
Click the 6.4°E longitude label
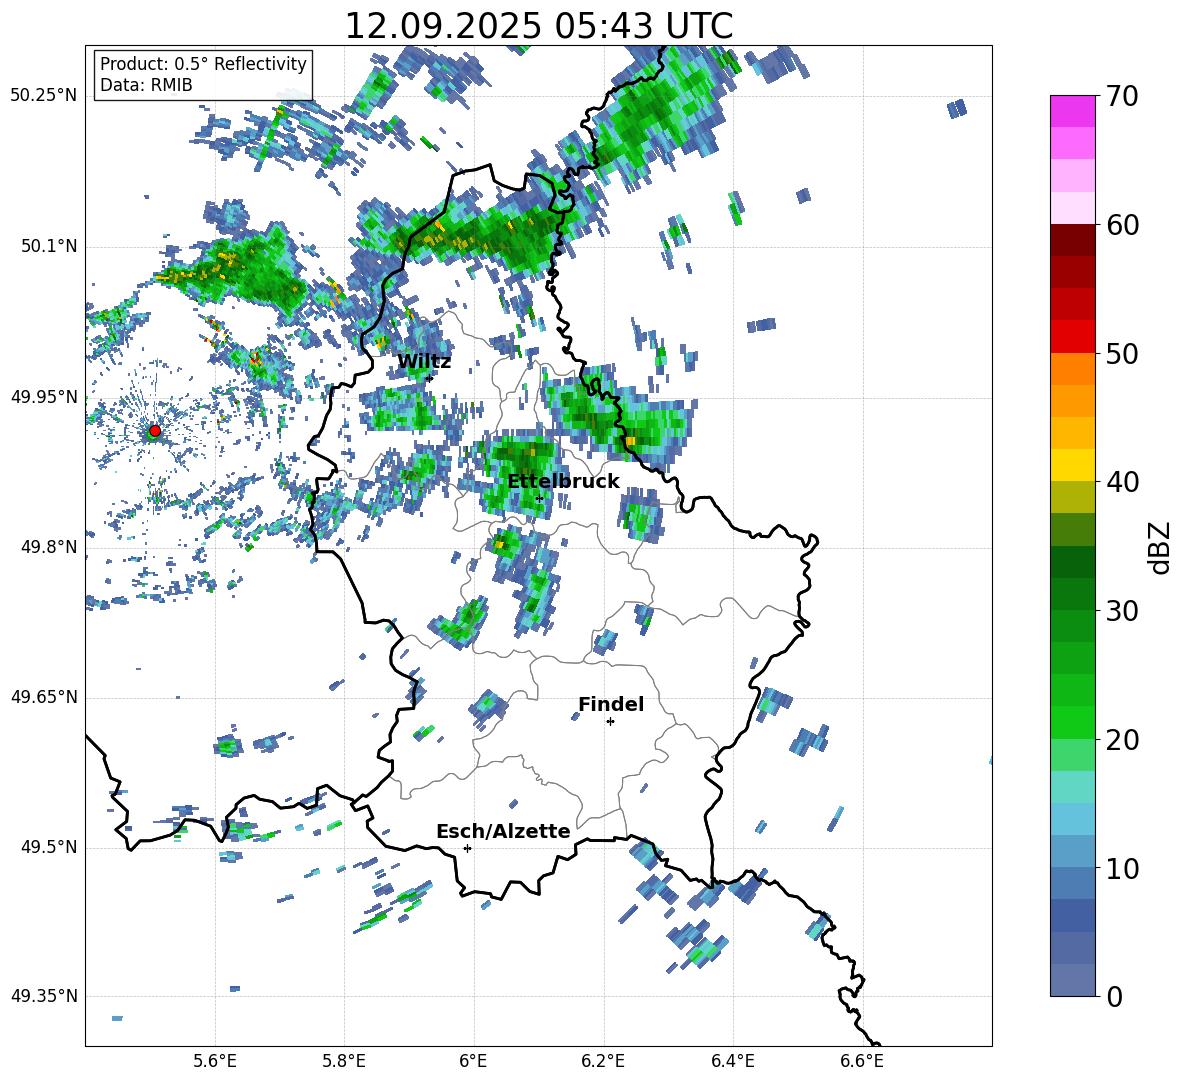(x=732, y=1061)
